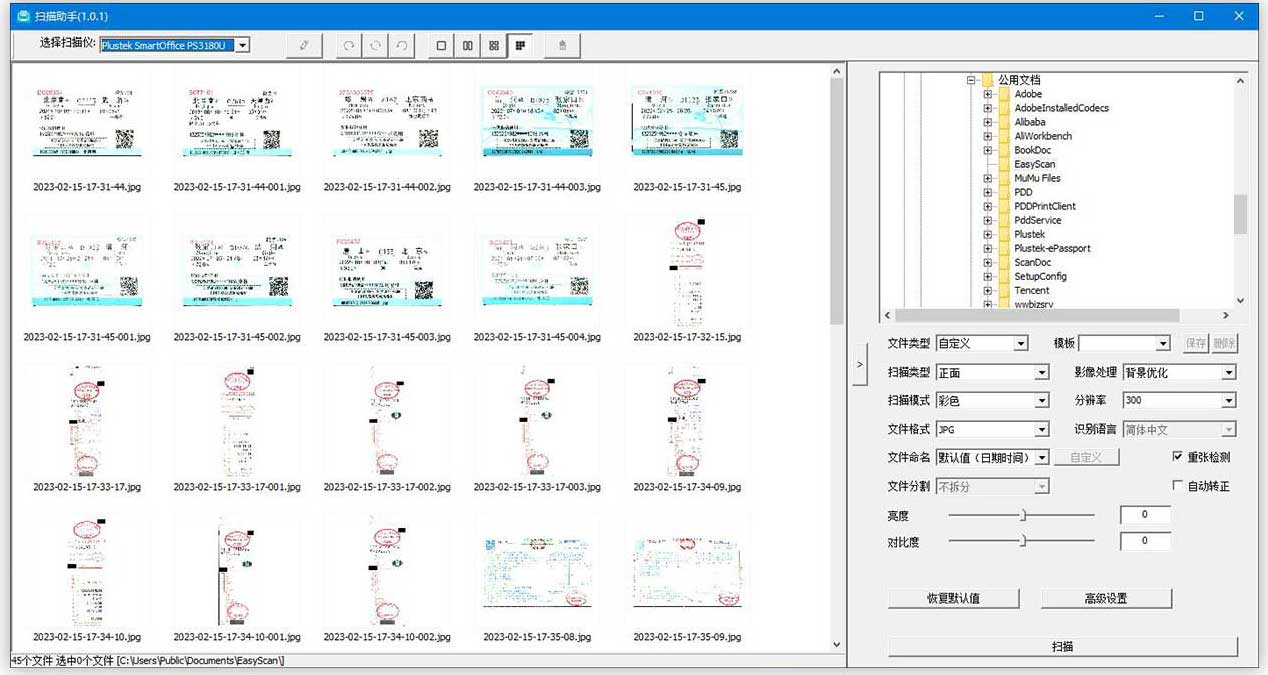Open the 模板 template dropdown
Image resolution: width=1268 pixels, height=675 pixels.
(x=1124, y=343)
